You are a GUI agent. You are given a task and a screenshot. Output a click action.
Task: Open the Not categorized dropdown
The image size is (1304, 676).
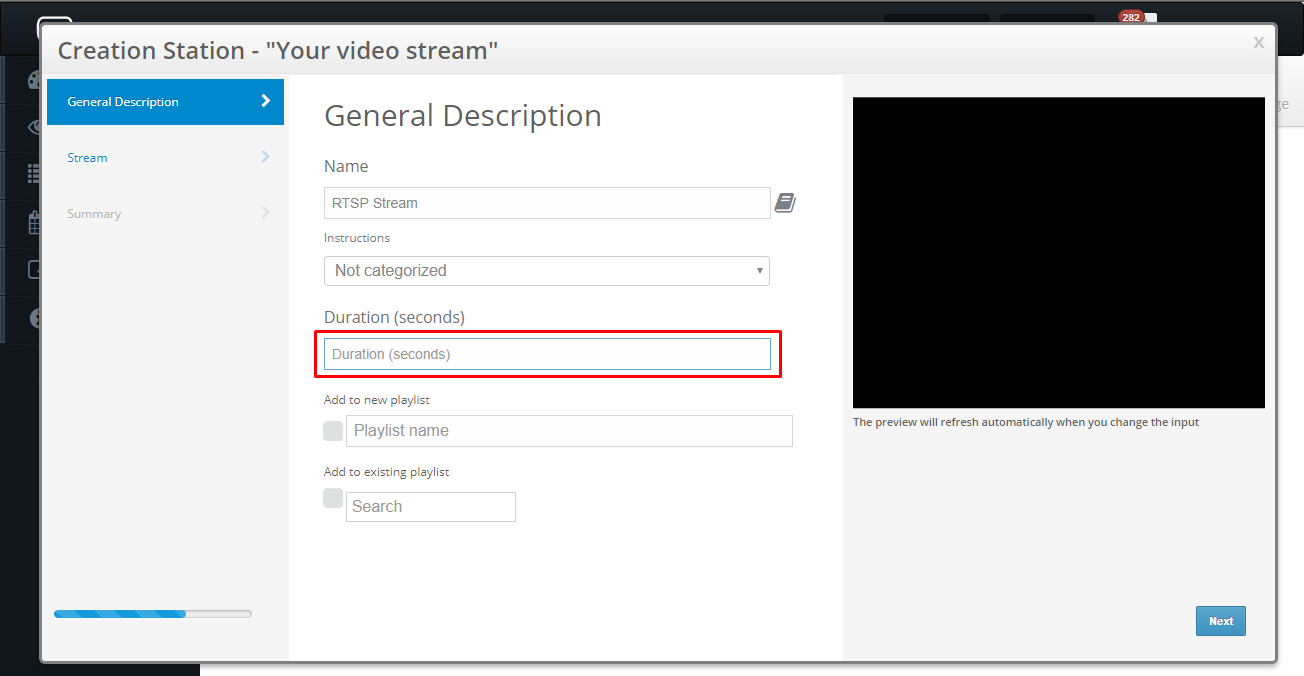pyautogui.click(x=546, y=271)
